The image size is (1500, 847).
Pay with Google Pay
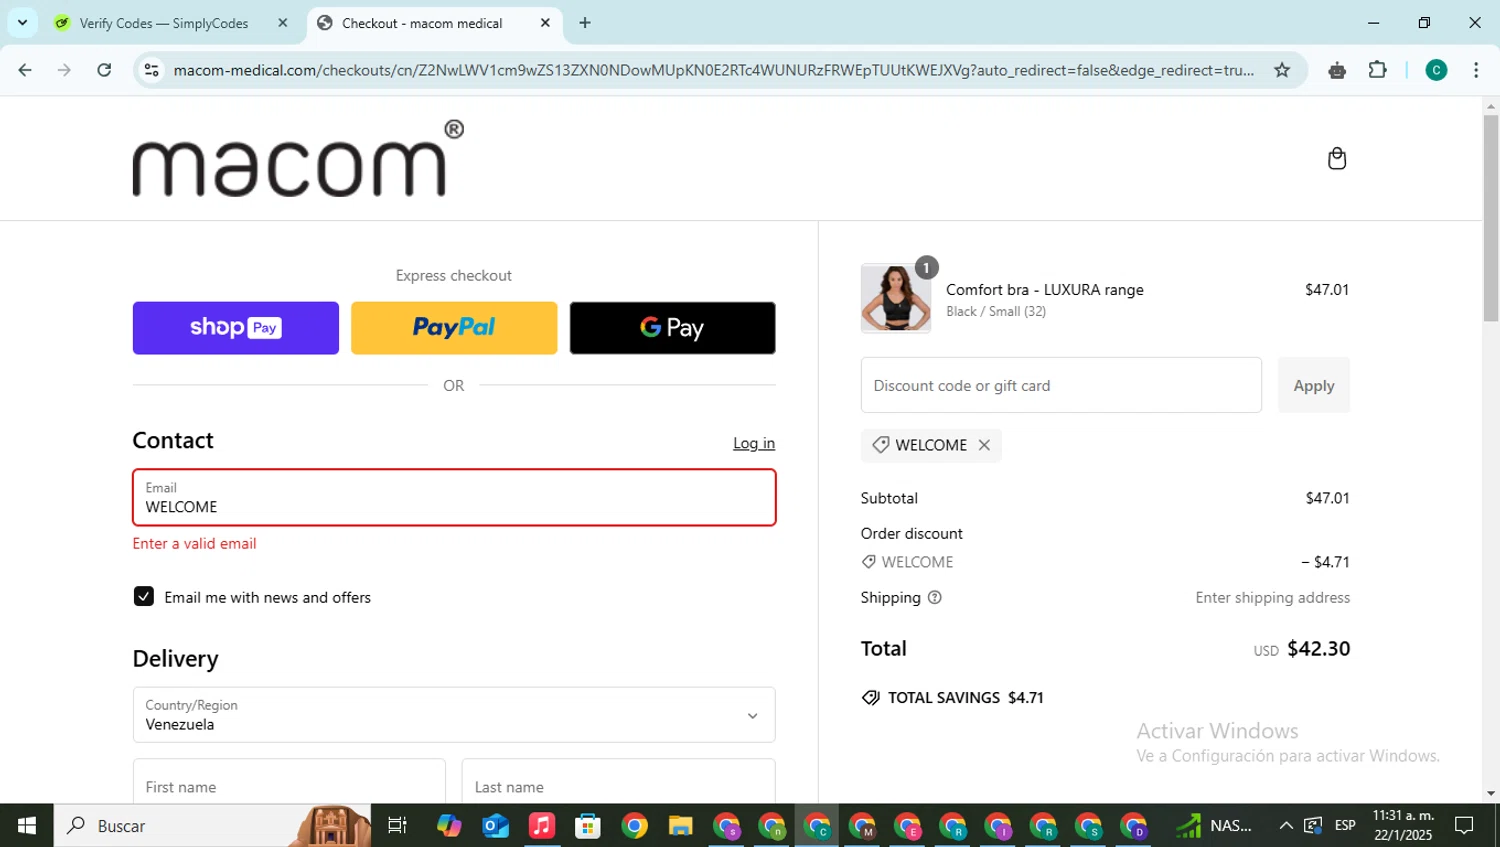672,328
